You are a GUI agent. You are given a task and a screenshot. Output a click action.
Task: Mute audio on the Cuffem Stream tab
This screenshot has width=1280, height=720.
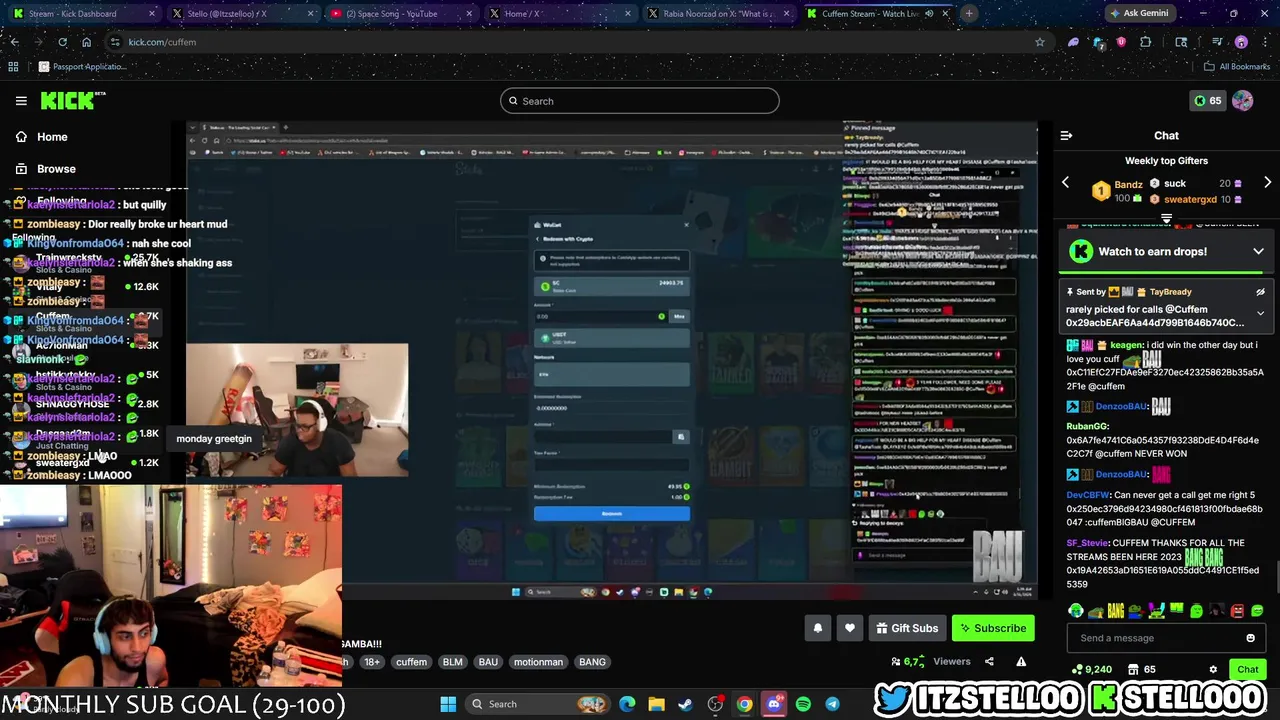coord(929,14)
